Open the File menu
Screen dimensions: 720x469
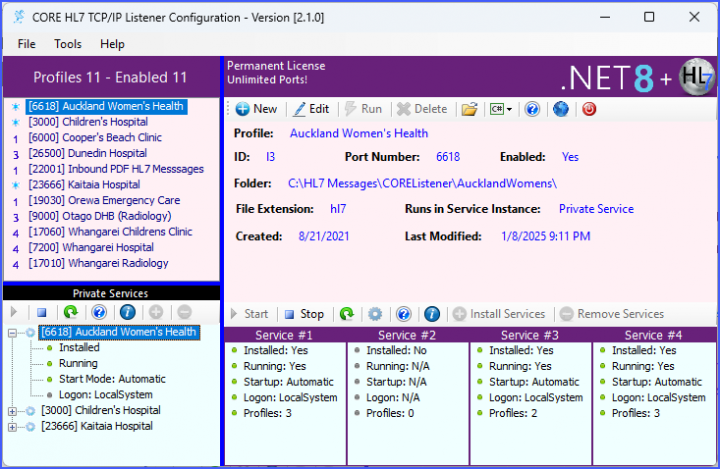26,44
